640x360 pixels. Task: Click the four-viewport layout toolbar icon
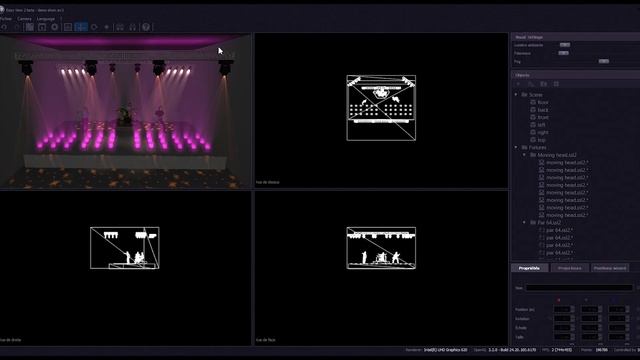(81, 27)
